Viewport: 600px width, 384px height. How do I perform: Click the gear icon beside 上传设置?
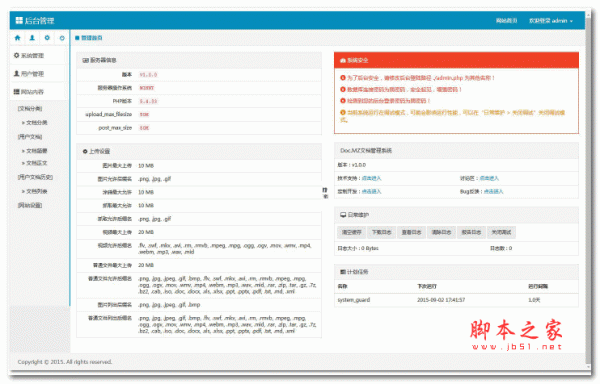tap(85, 151)
